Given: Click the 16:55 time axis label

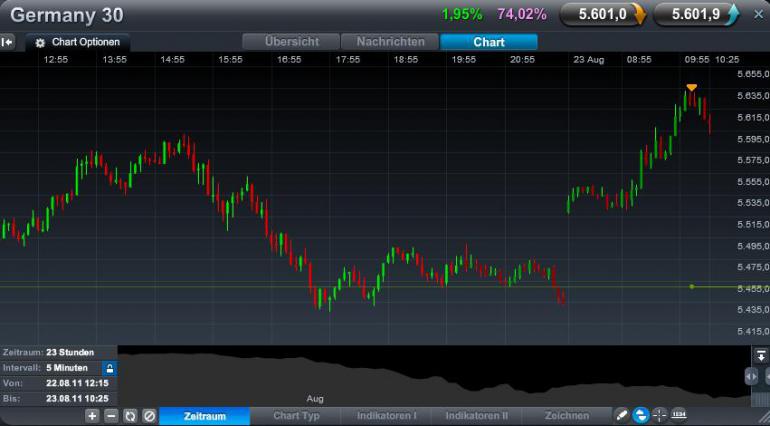Looking at the screenshot, I should 289,59.
